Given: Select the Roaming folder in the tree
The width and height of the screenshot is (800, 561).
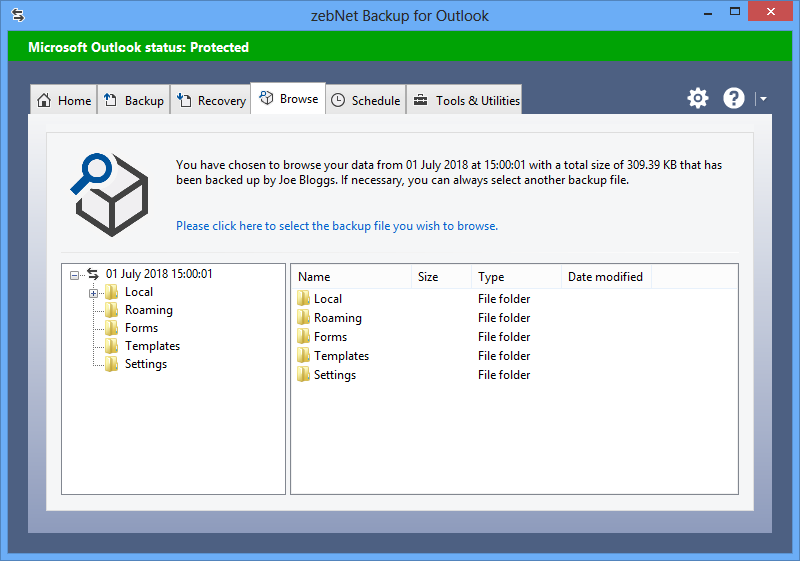Looking at the screenshot, I should 148,310.
